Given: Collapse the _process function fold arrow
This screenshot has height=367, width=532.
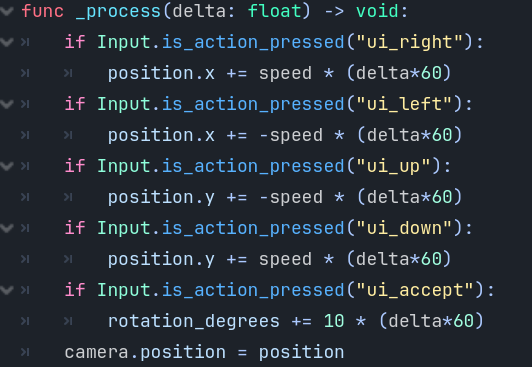Looking at the screenshot, I should coord(6,11).
